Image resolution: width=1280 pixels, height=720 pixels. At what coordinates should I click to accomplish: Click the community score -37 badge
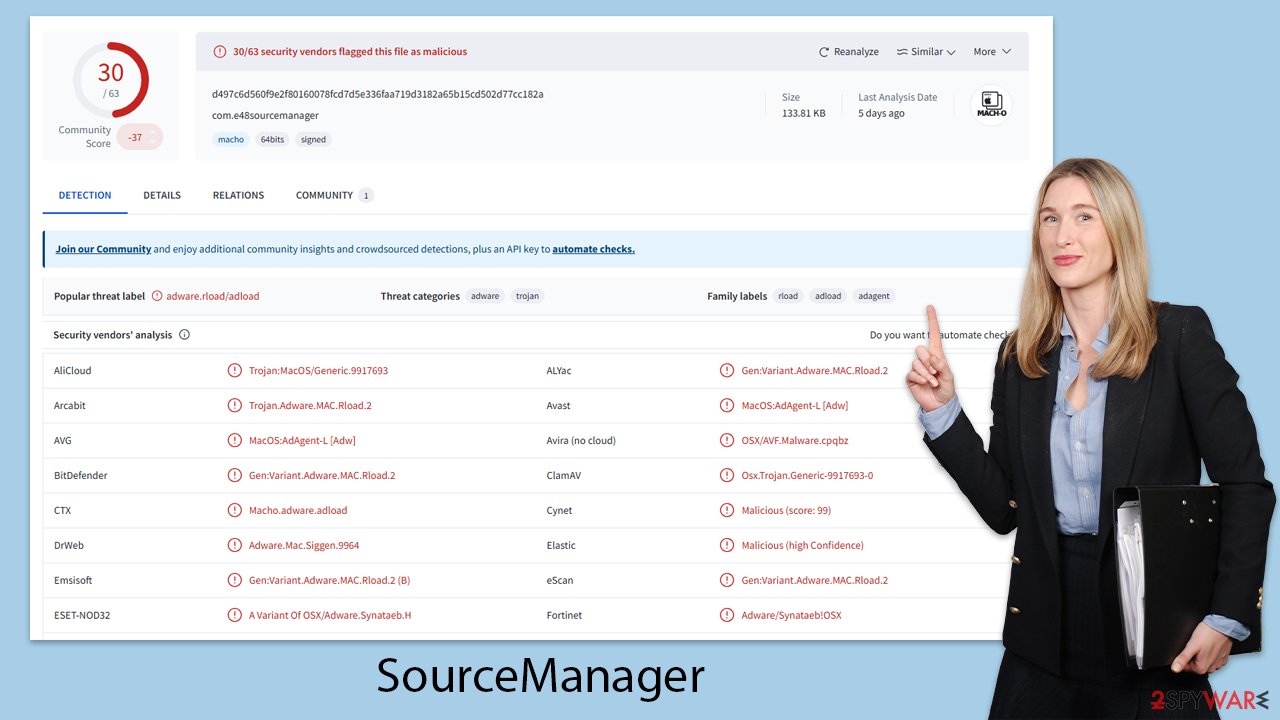click(x=139, y=138)
